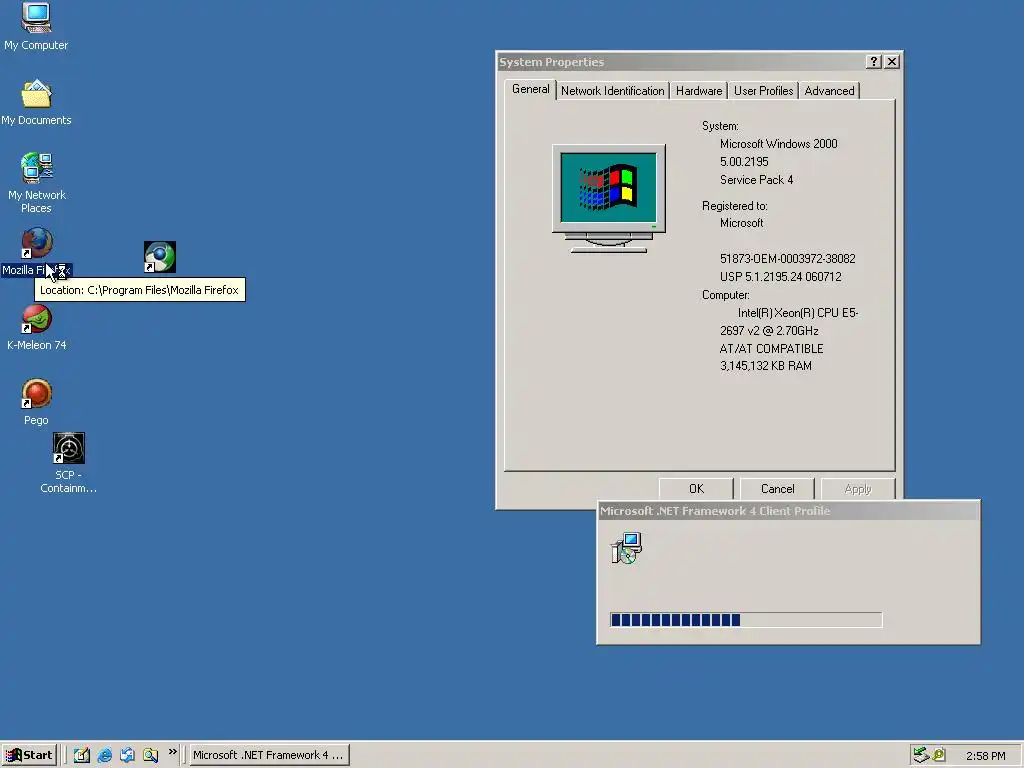Click the key-shaped system tray icon
The image size is (1024, 768).
[x=939, y=755]
